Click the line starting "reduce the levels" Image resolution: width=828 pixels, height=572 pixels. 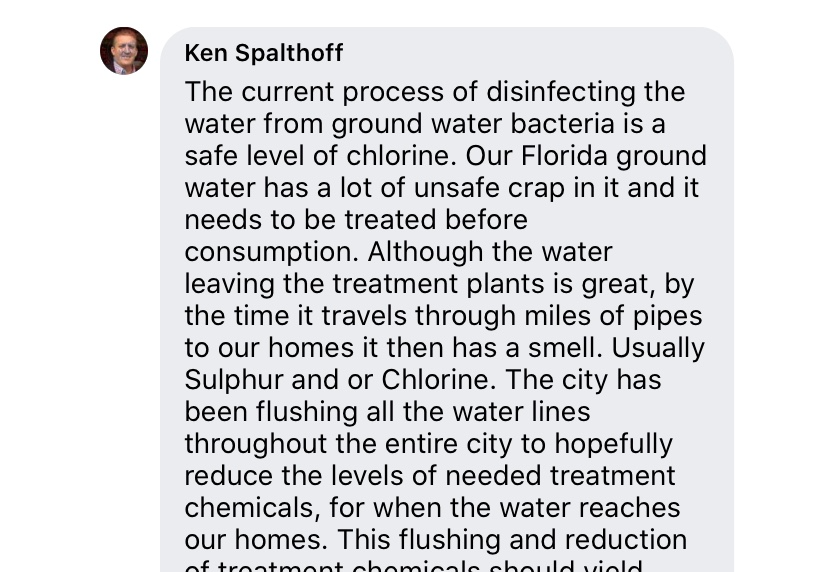point(430,475)
